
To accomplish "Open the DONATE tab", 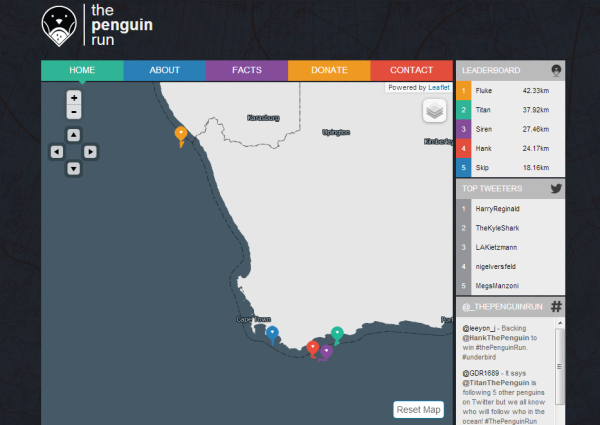I will tap(329, 70).
